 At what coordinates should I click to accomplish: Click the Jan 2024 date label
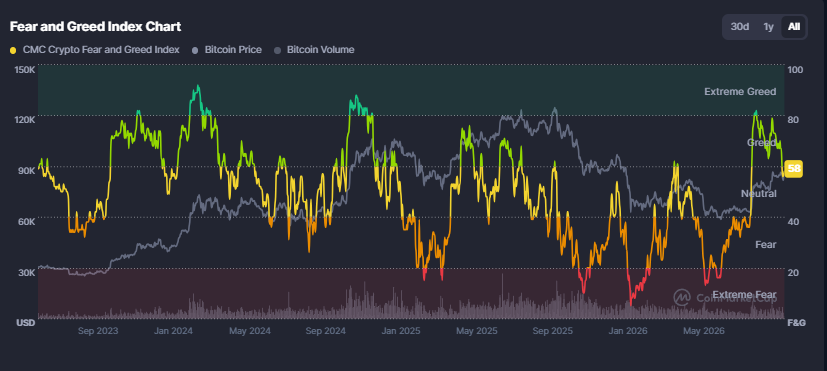coord(174,331)
